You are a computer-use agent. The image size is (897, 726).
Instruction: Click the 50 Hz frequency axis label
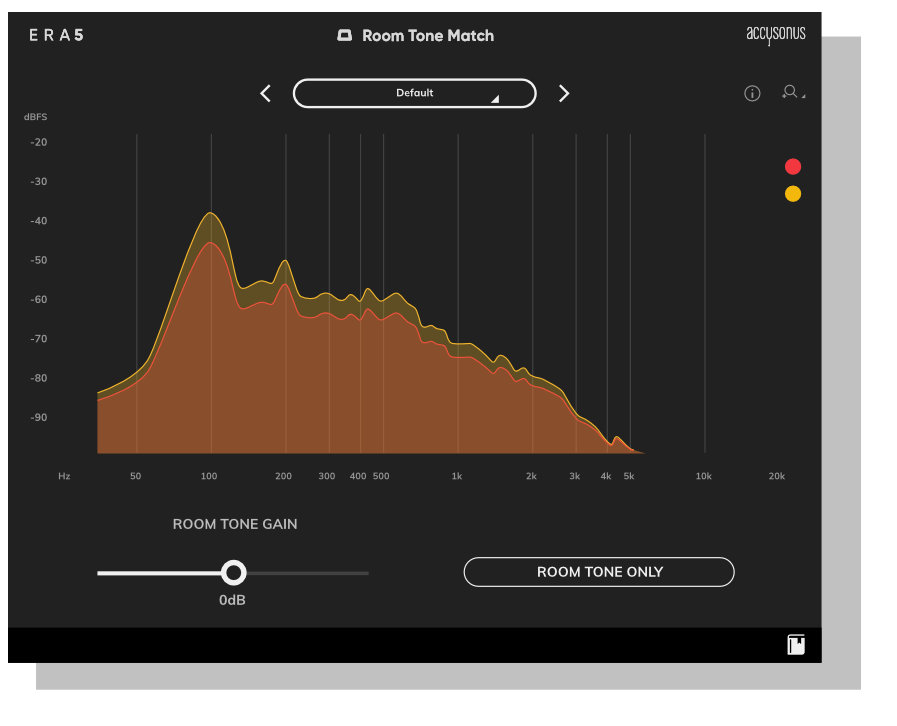pyautogui.click(x=136, y=476)
